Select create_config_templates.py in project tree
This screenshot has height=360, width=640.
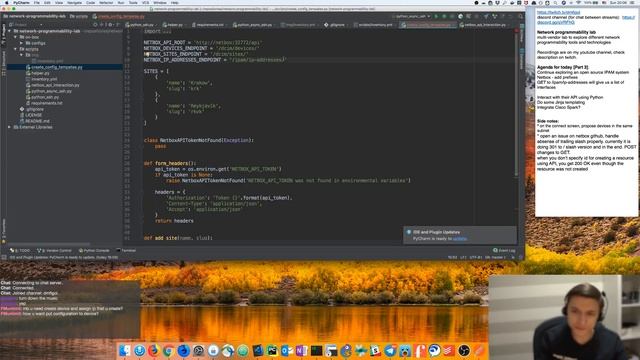[x=57, y=67]
